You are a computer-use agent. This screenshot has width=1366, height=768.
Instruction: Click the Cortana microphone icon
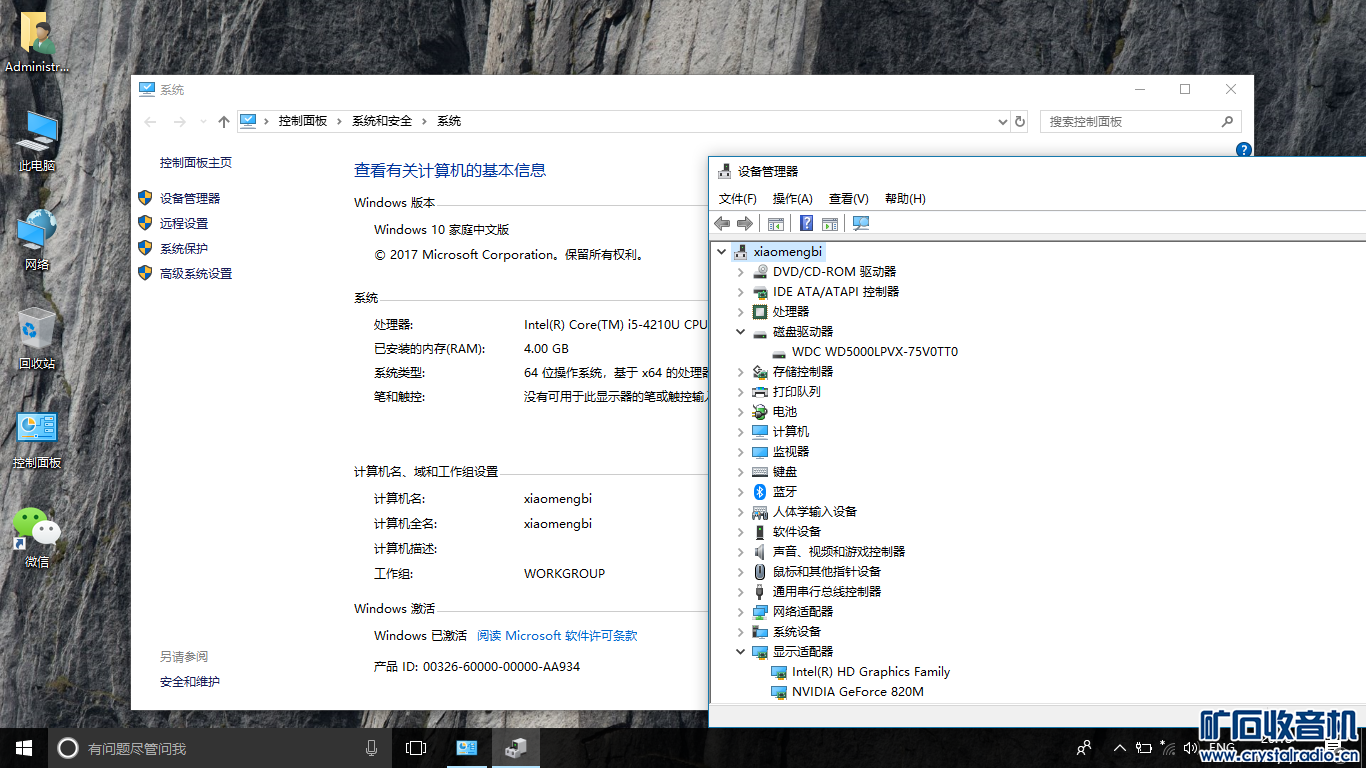tap(371, 748)
